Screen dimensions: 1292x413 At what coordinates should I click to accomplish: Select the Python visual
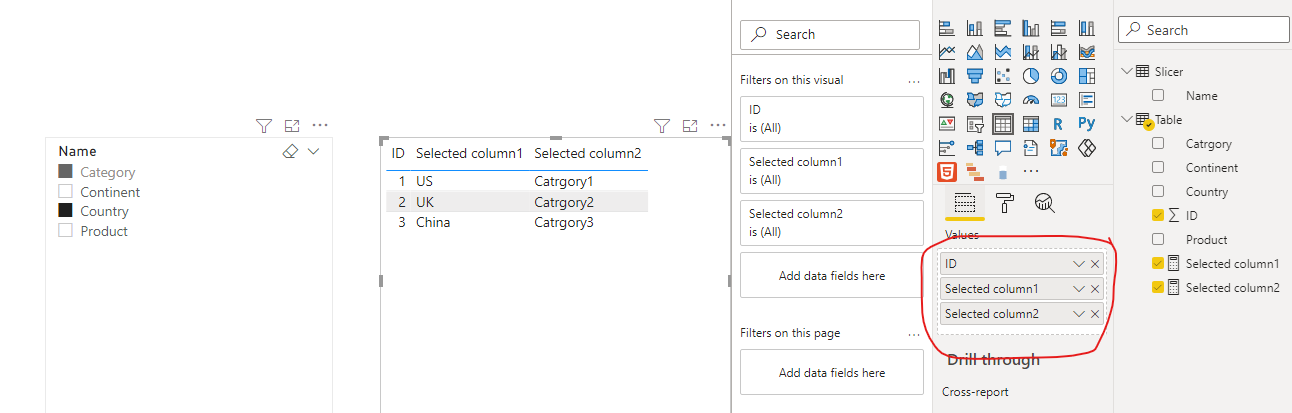1087,124
